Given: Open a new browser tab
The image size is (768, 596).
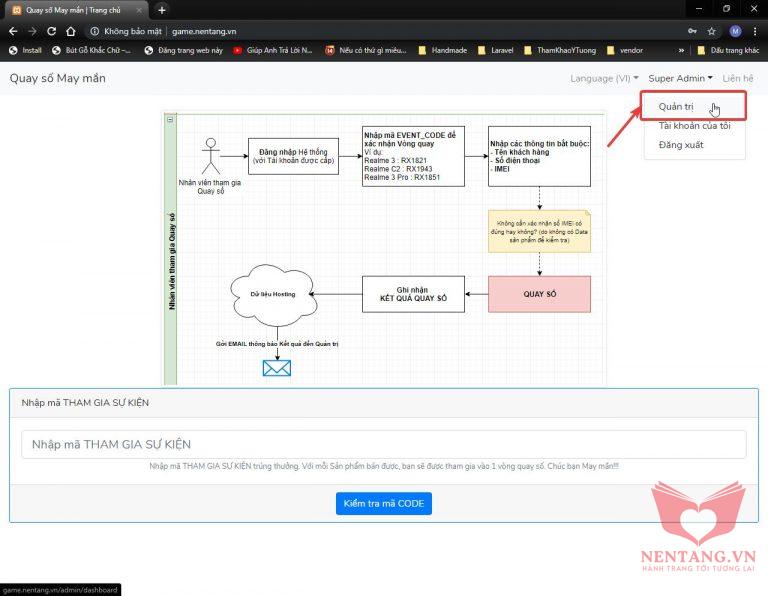Looking at the screenshot, I should [x=162, y=10].
